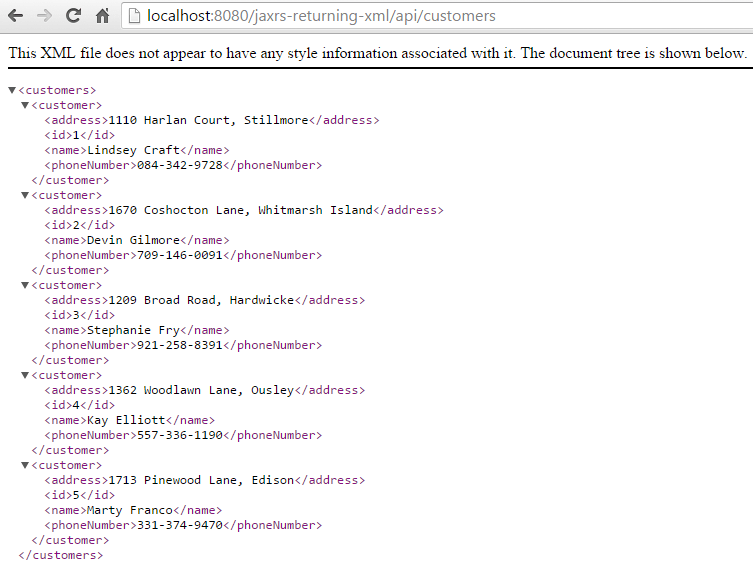The image size is (753, 584).
Task: Click the <id>4</id> element line
Action: coord(80,405)
